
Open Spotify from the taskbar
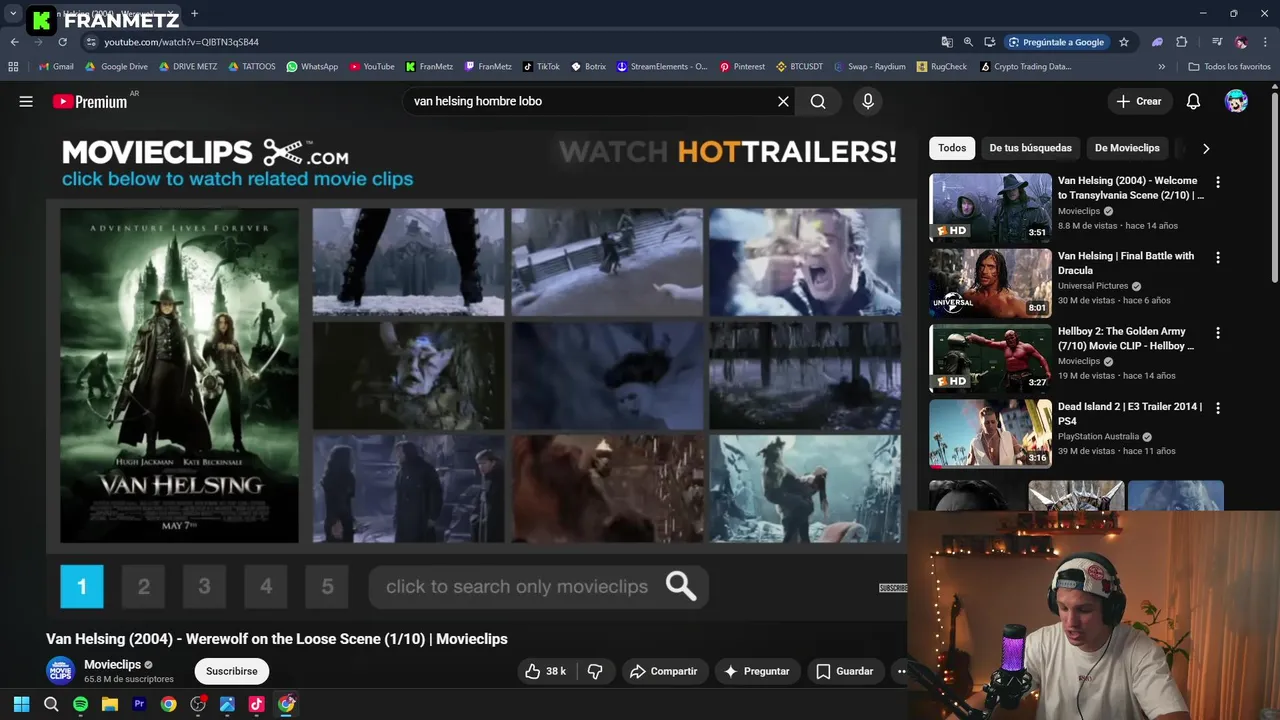(80, 704)
